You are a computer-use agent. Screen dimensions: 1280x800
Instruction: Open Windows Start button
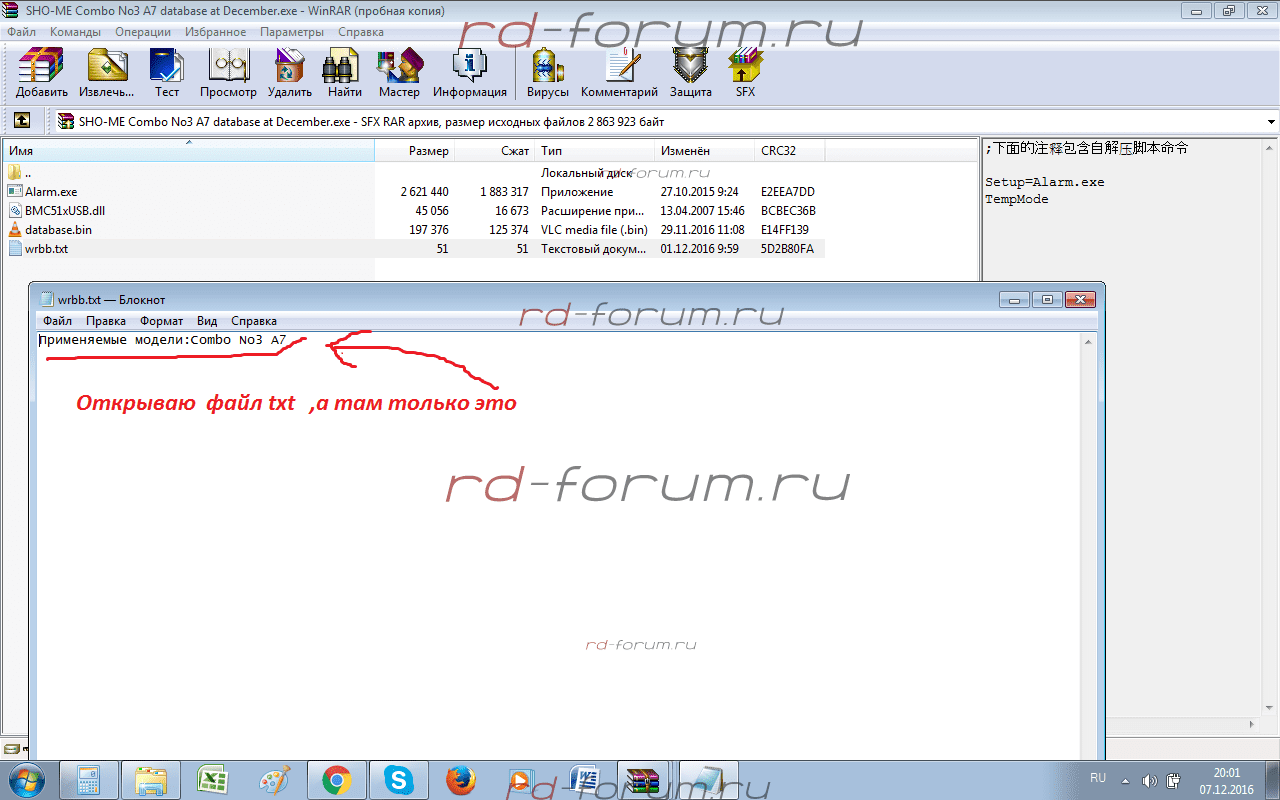[25, 779]
